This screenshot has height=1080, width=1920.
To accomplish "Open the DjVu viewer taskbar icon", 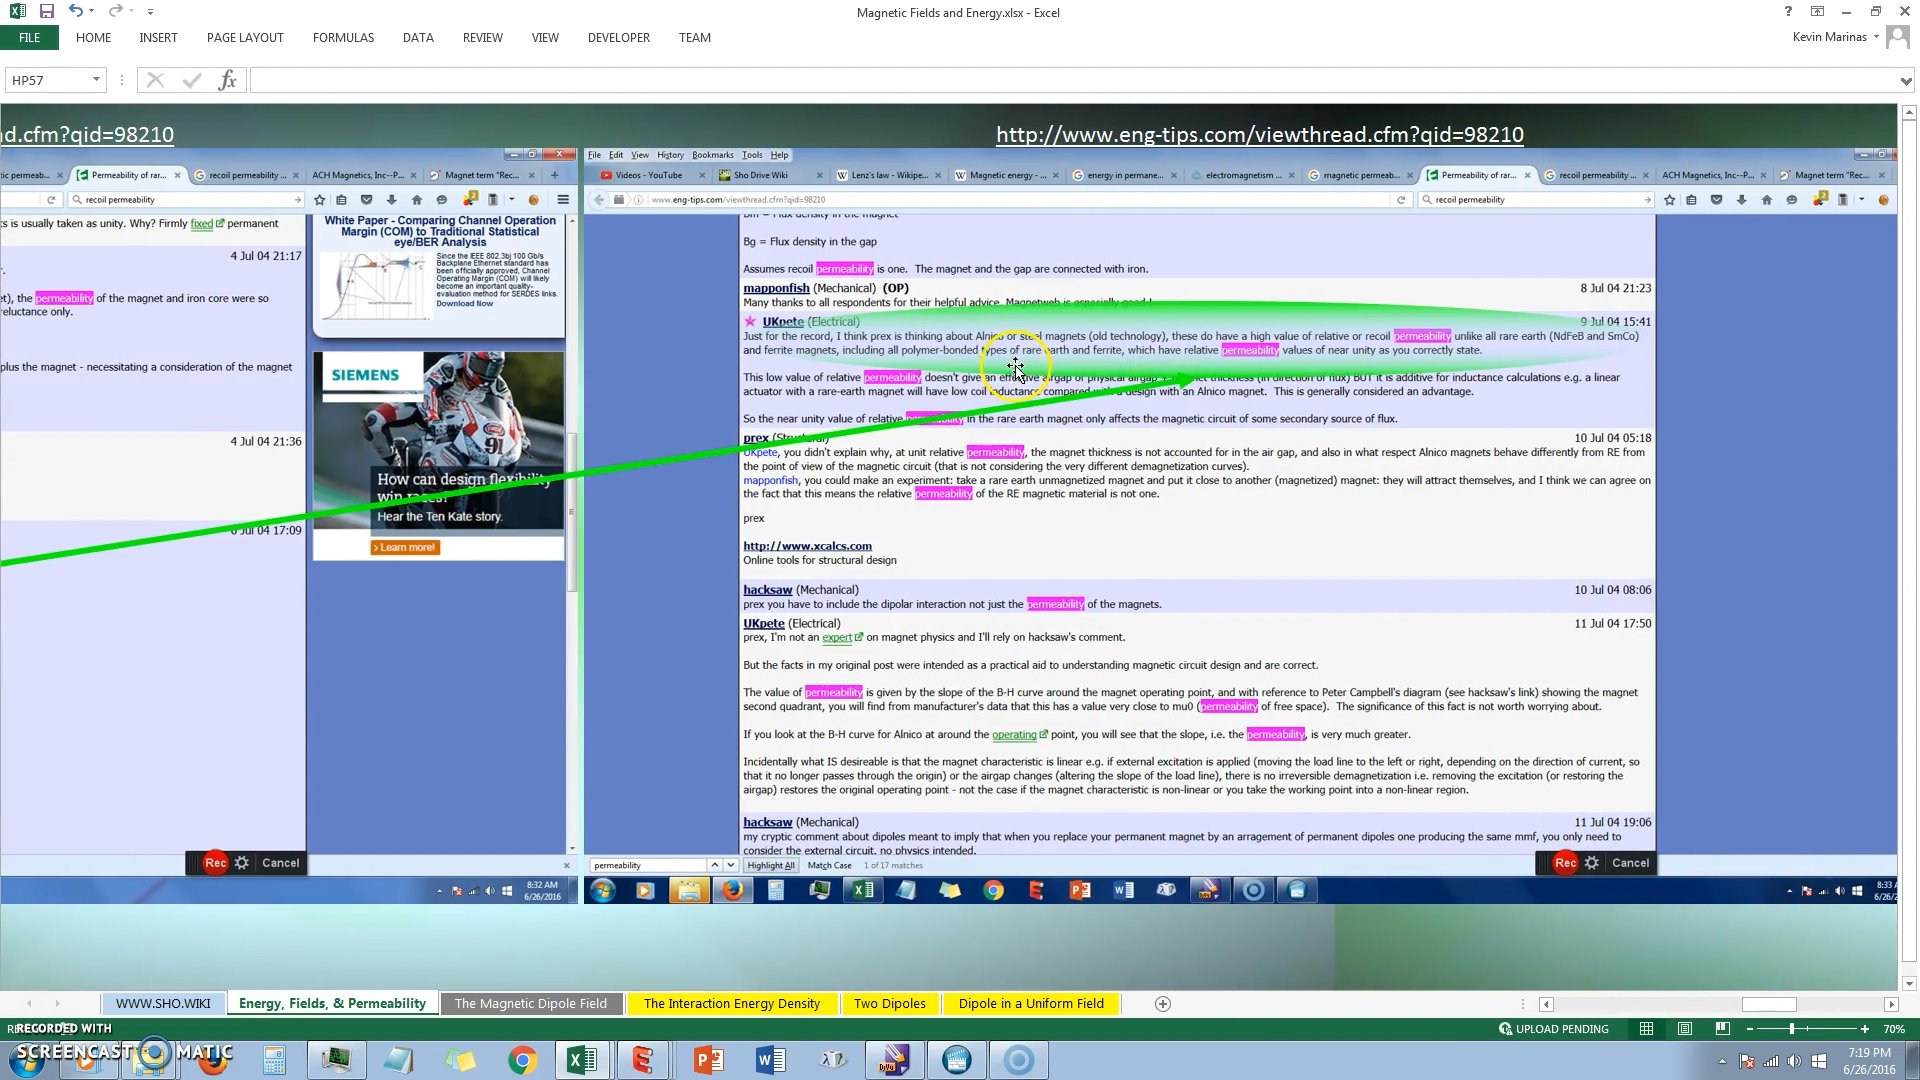I will [x=894, y=1060].
